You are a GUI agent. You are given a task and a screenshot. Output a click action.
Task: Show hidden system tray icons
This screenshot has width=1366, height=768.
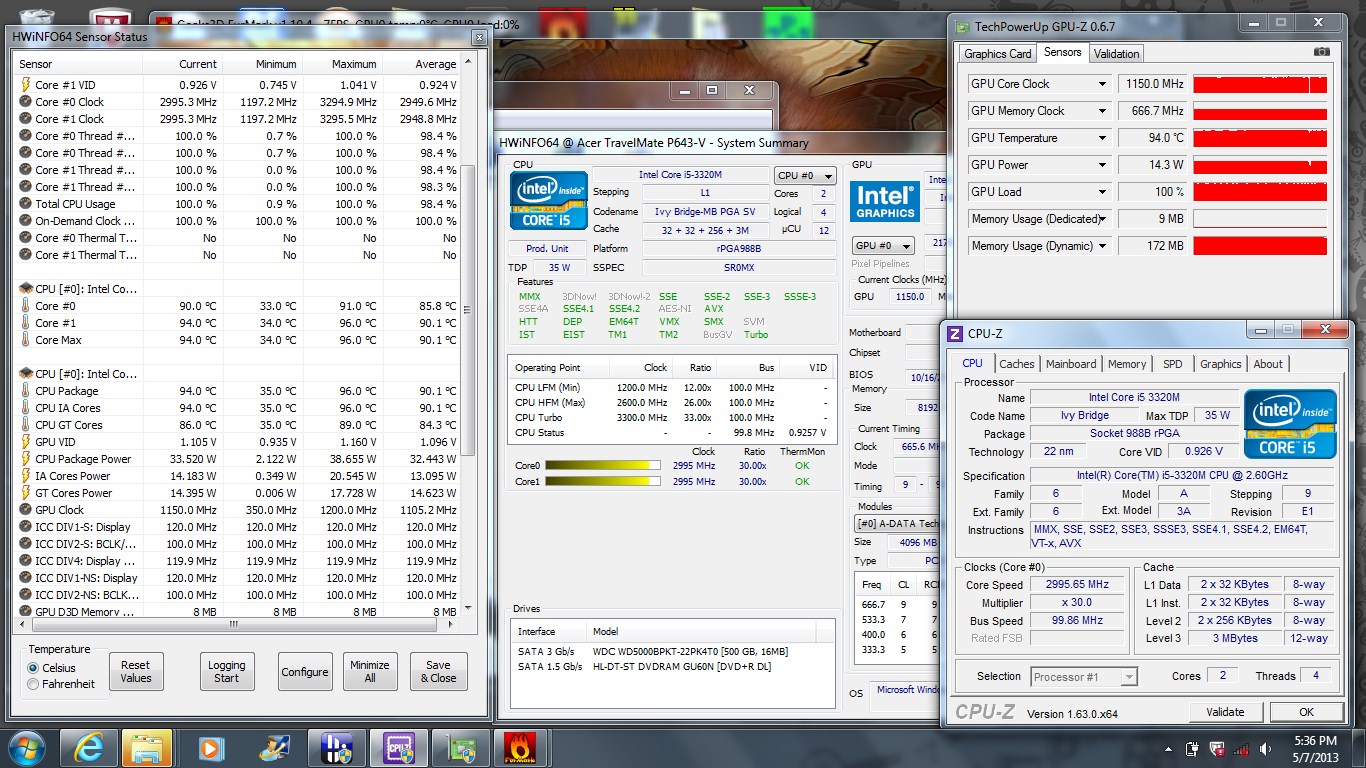[x=1168, y=749]
